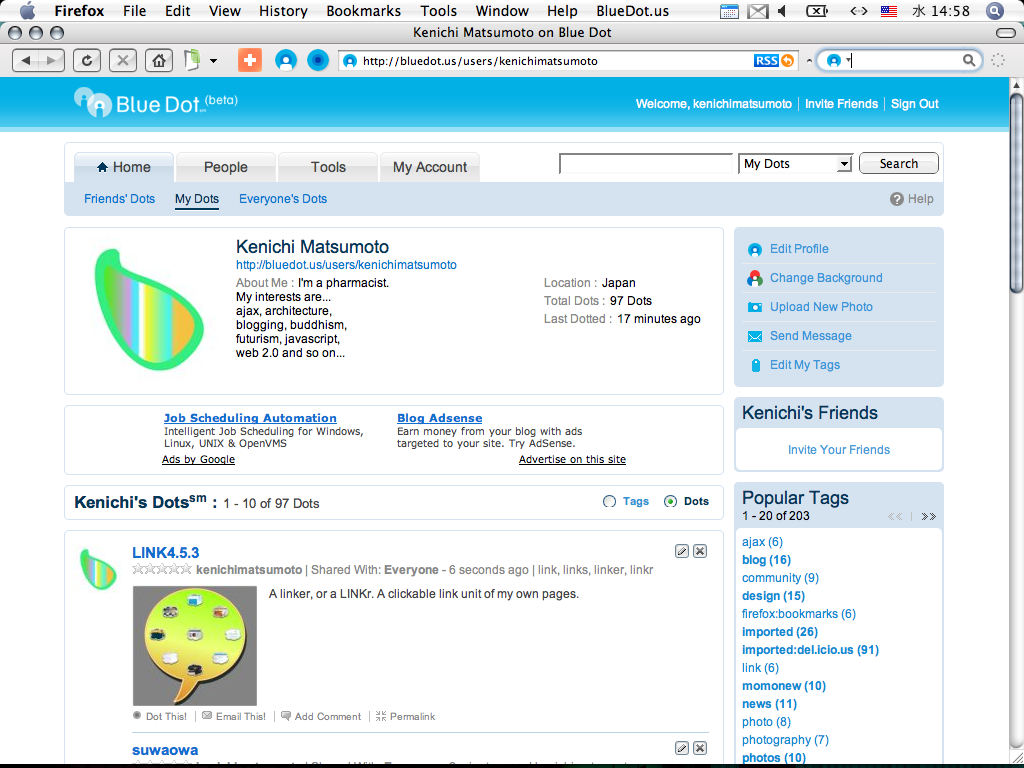The image size is (1024, 768).
Task: Click the Blue Dot circle toolbar icon
Action: tap(318, 61)
